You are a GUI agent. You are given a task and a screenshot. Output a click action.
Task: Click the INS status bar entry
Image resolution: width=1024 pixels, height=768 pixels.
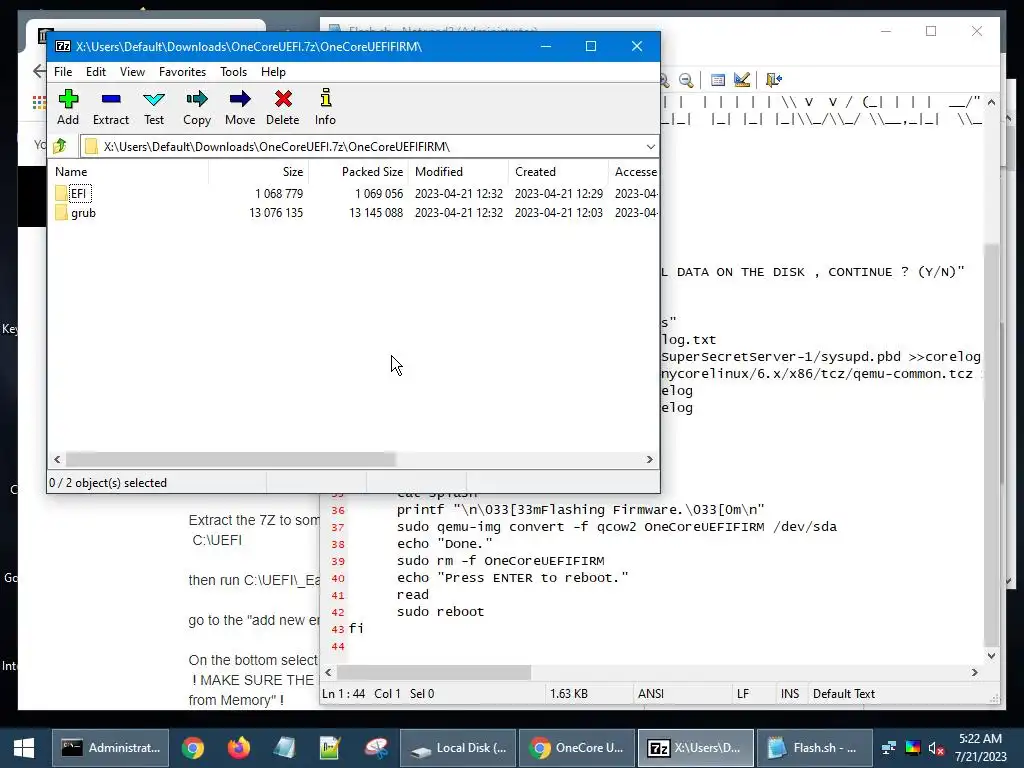tap(790, 694)
